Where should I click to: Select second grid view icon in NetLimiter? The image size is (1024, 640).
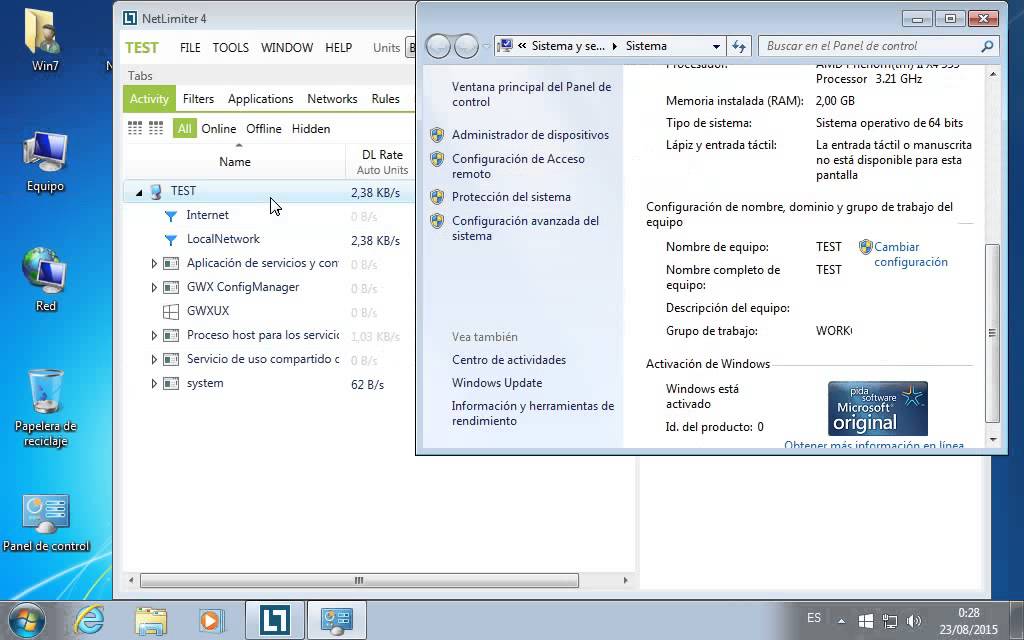(x=156, y=128)
